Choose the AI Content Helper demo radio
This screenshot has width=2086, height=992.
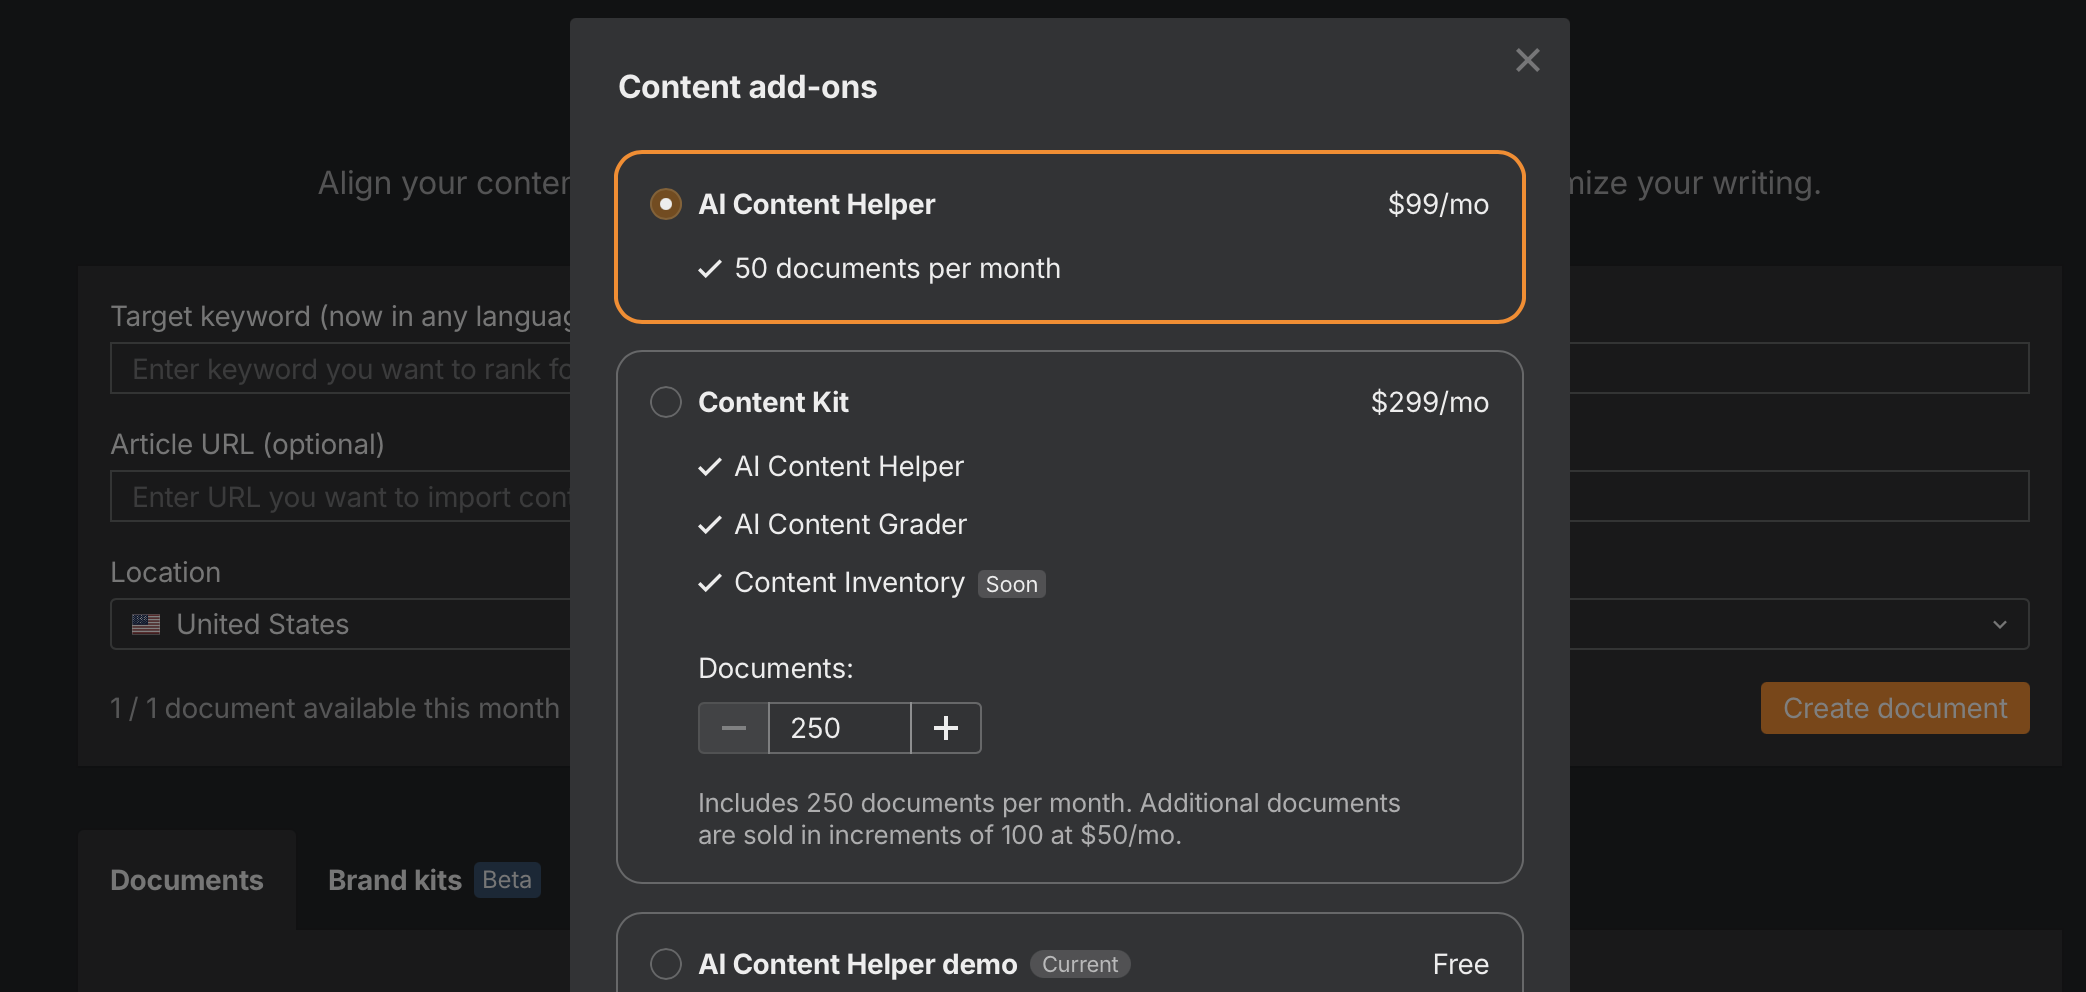(666, 964)
